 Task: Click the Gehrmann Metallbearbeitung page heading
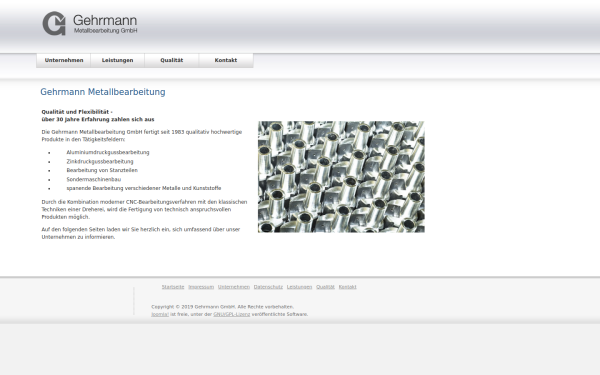103,92
